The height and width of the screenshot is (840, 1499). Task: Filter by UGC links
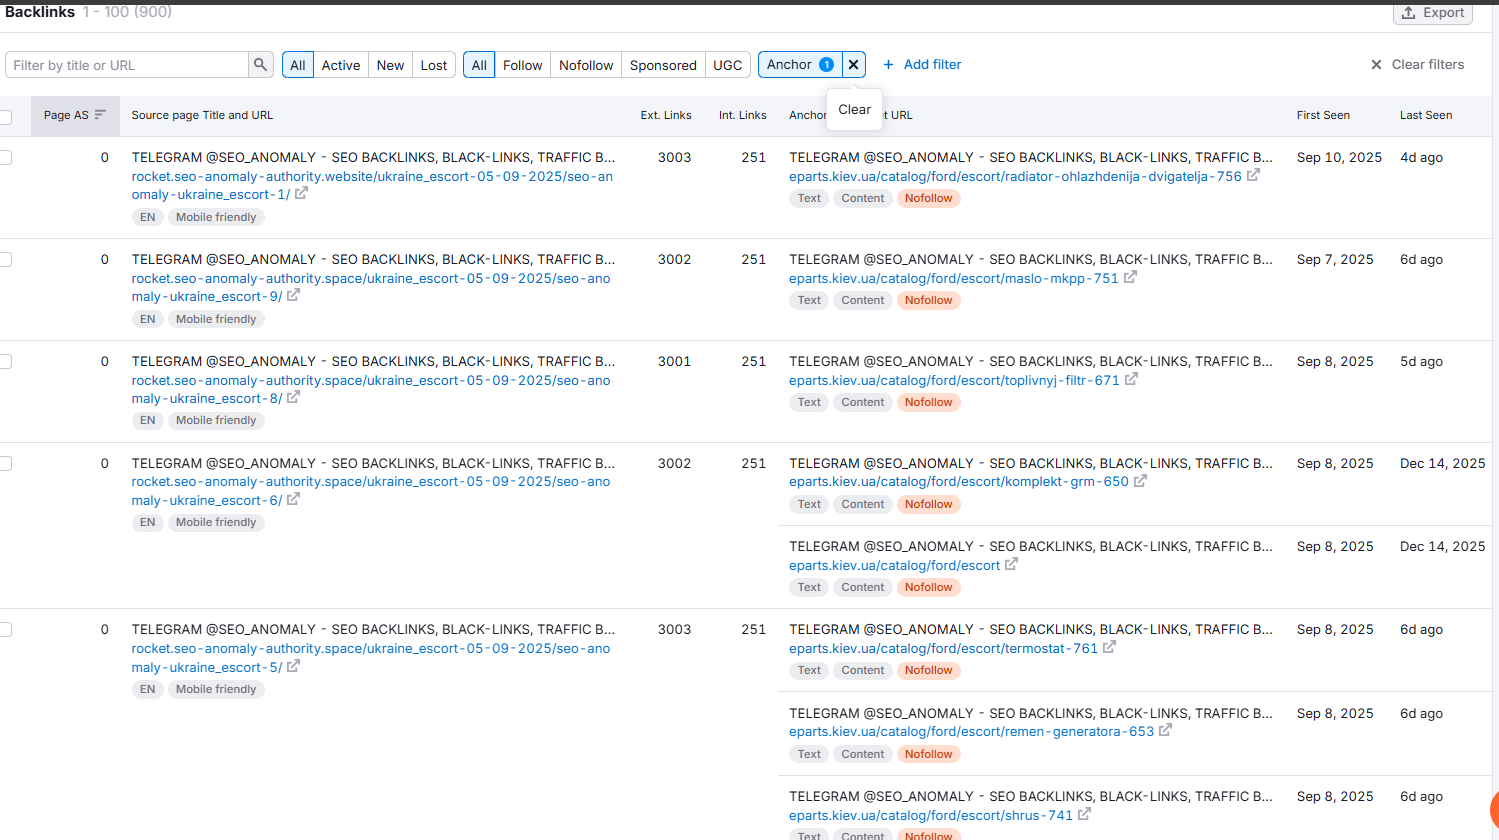[x=728, y=65]
